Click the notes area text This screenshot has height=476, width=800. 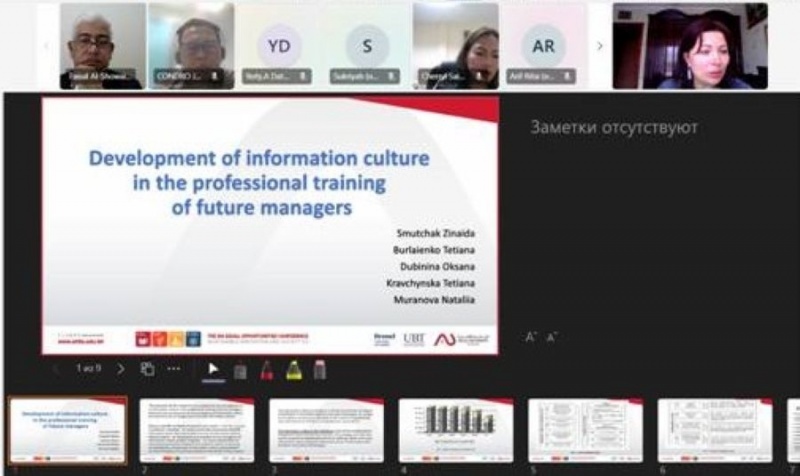tap(613, 127)
